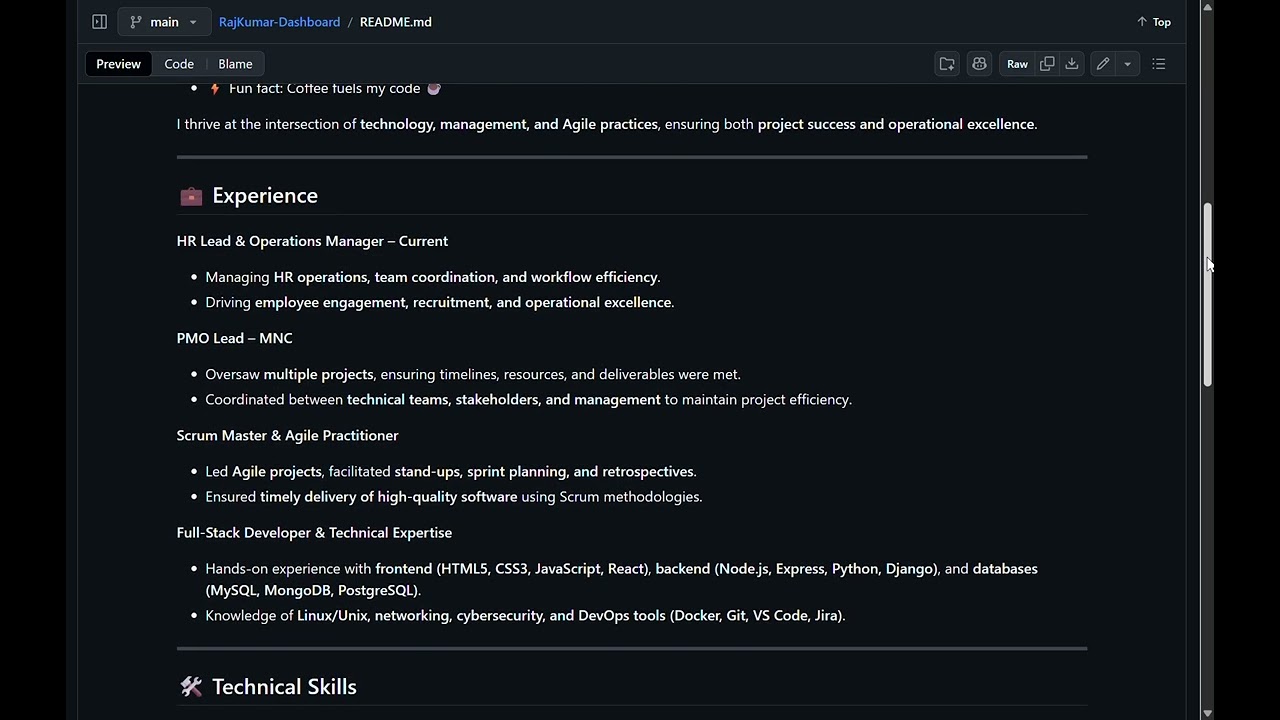
Task: Ask Copilot about this file
Action: (x=980, y=64)
